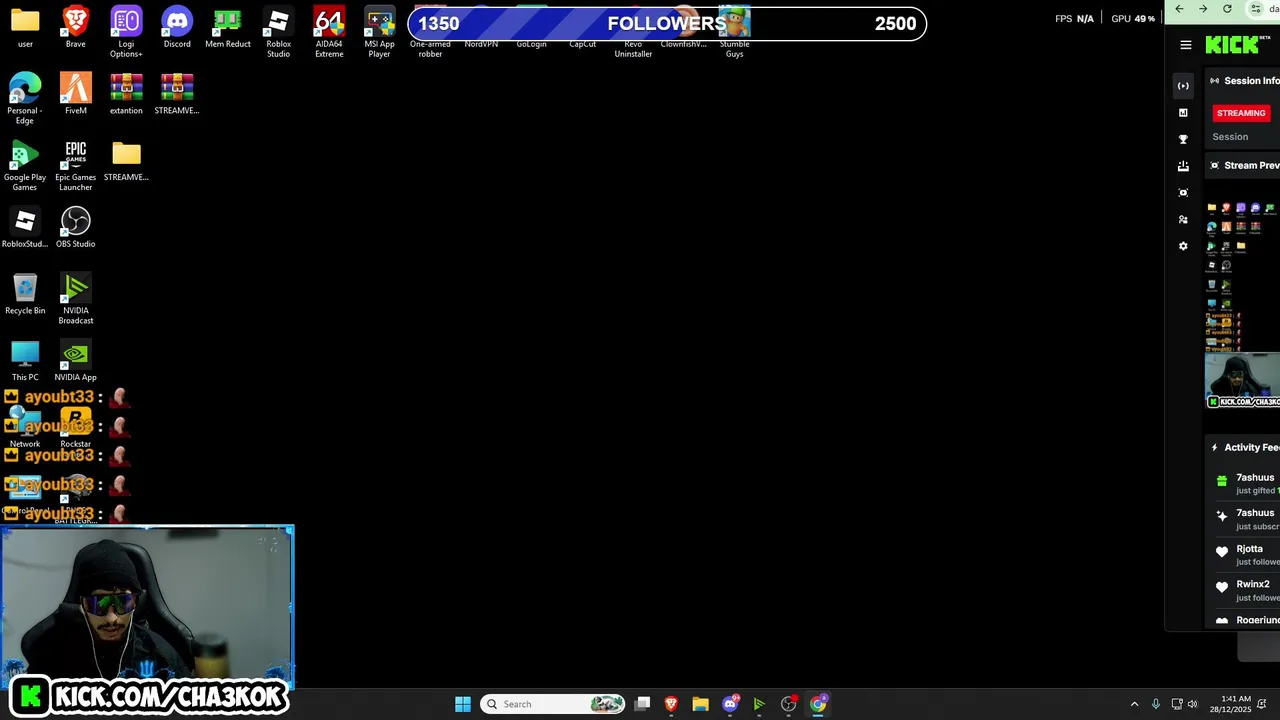Select the NVIDIA App desktop icon
Viewport: 1280px width, 720px height.
(76, 360)
